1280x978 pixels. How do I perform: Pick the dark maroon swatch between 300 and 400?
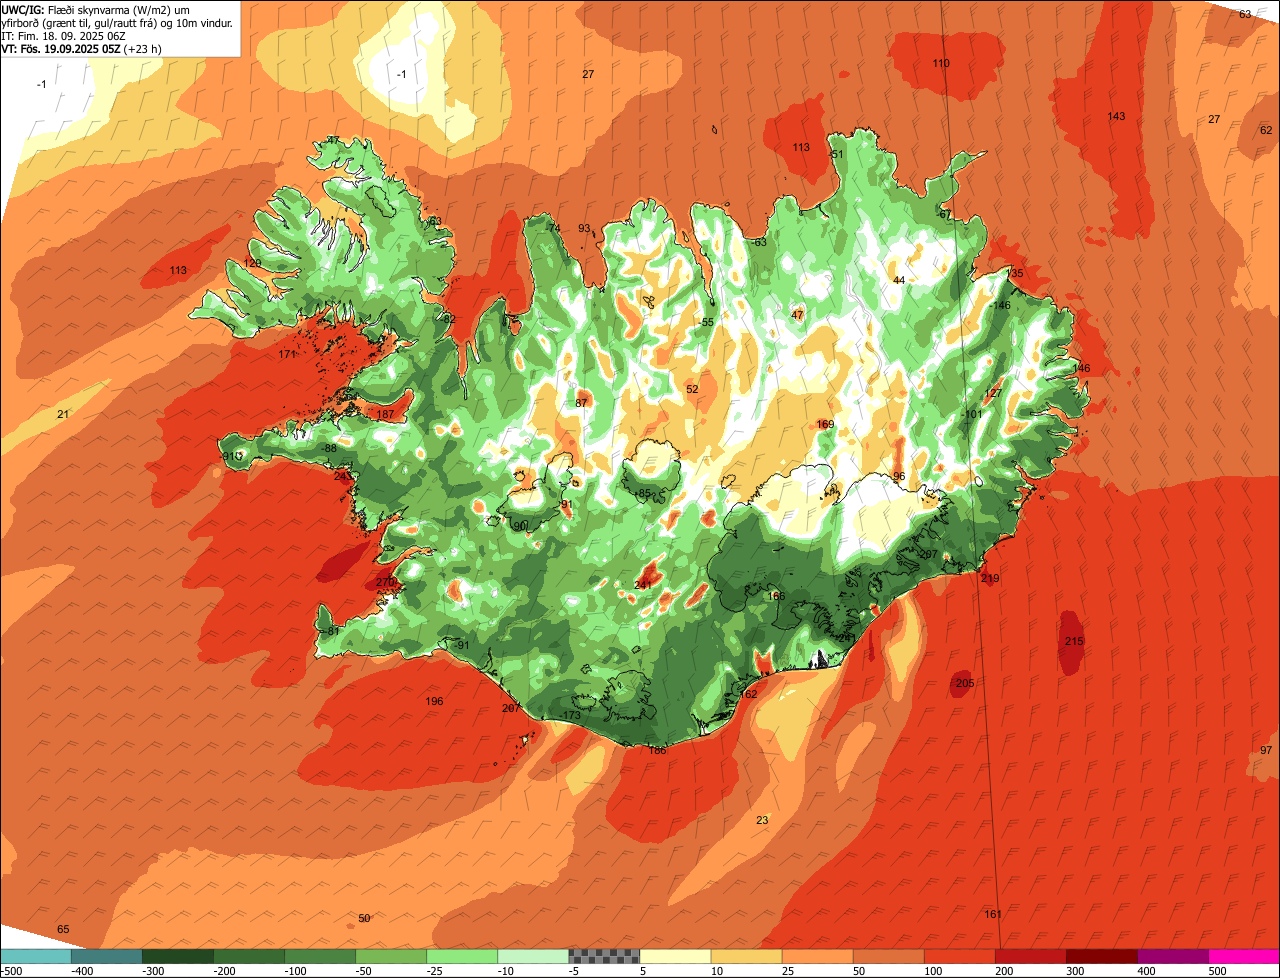pos(1102,956)
